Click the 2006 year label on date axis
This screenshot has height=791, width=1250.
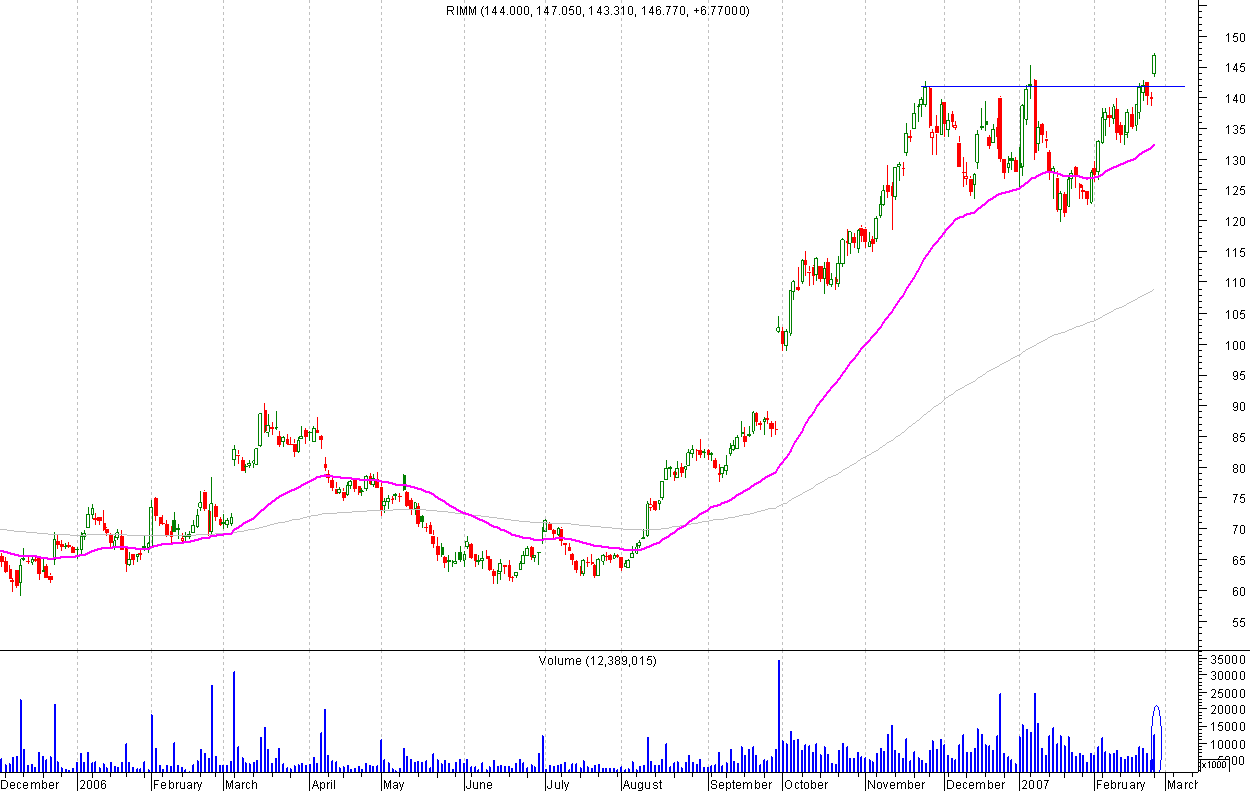(x=95, y=784)
